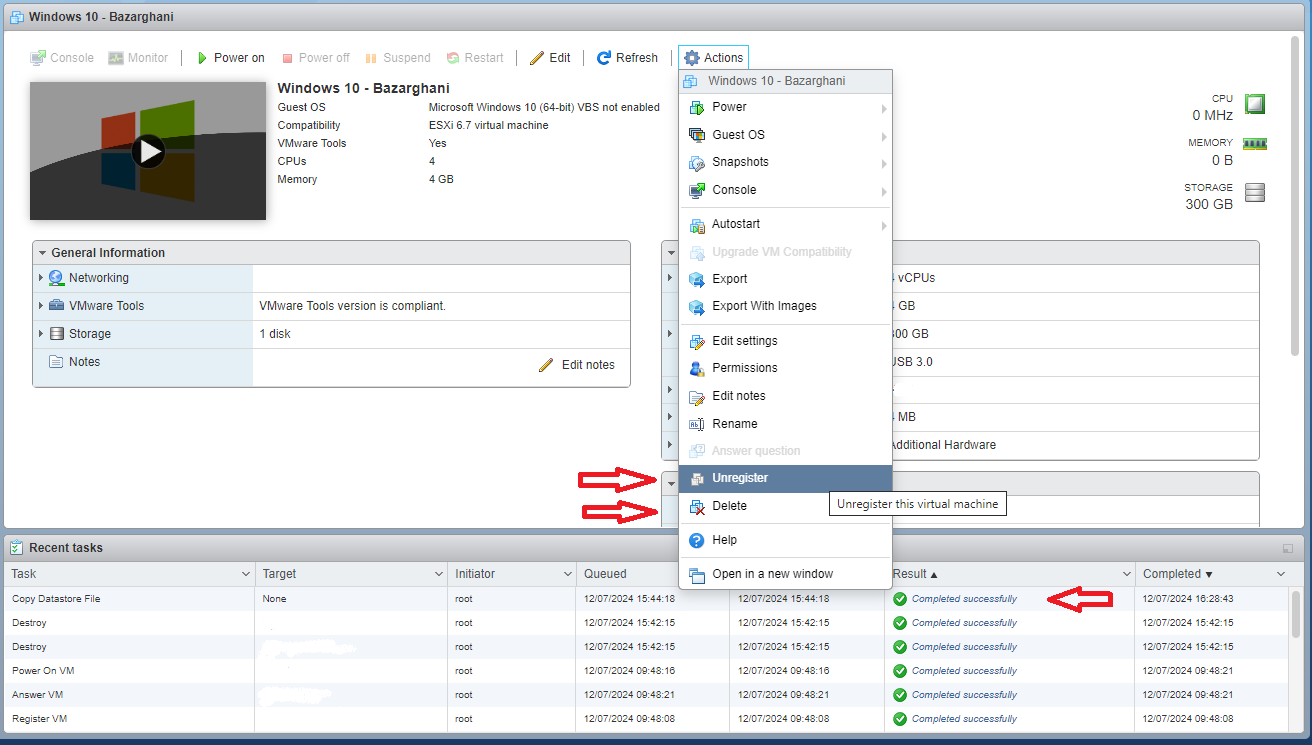Viewport: 1312px width, 745px height.
Task: Open the Monitor view
Action: [x=139, y=58]
